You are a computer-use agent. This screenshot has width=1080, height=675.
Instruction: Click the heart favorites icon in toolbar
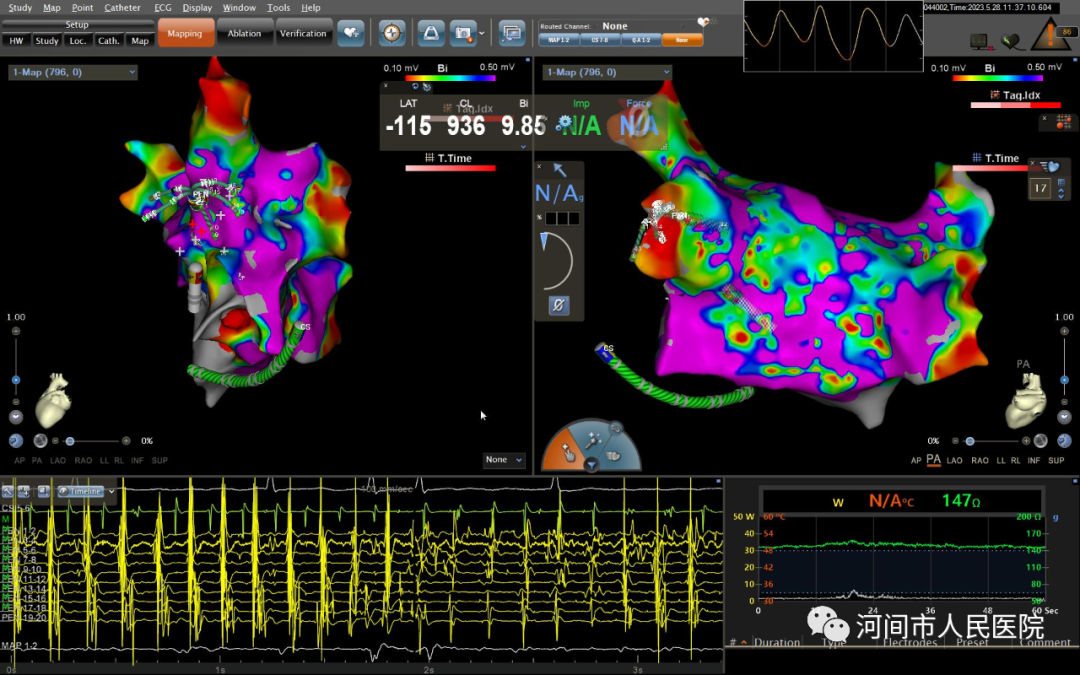point(351,33)
